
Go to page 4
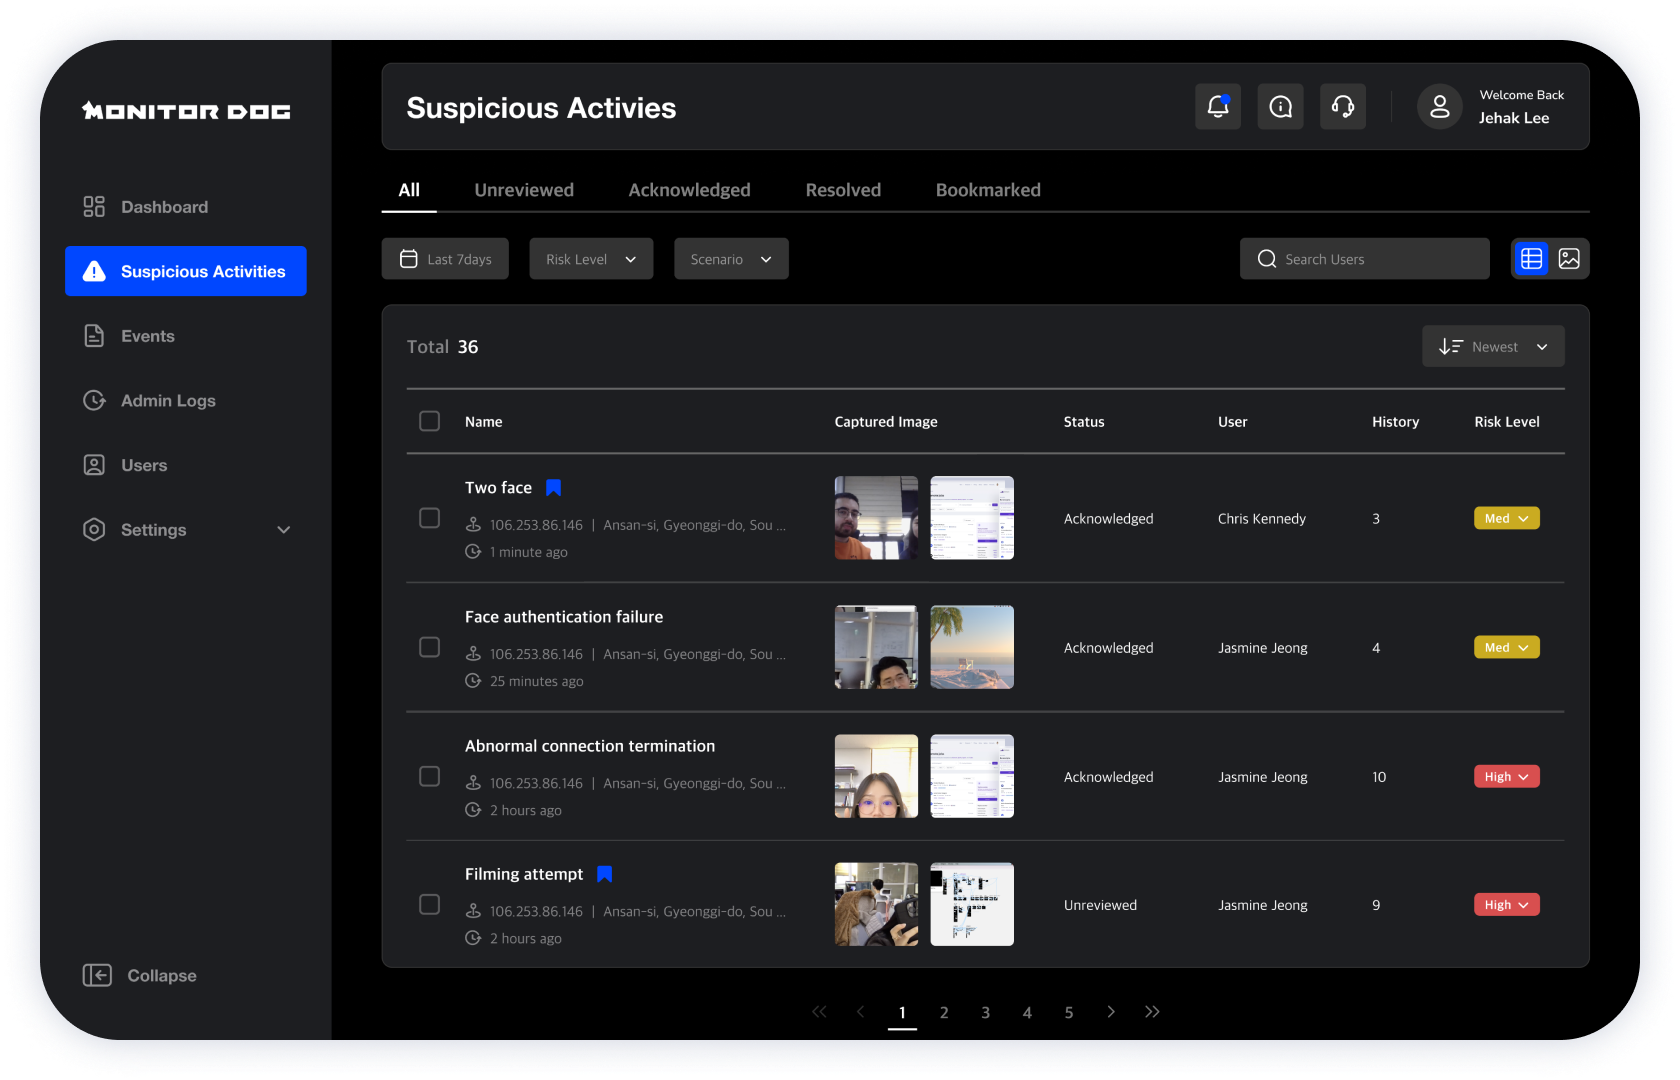[1027, 1013]
